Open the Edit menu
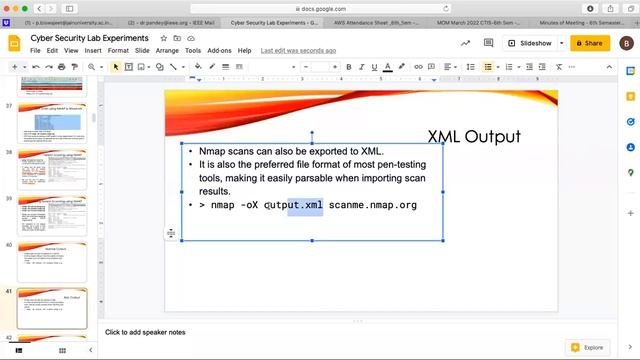 point(52,51)
